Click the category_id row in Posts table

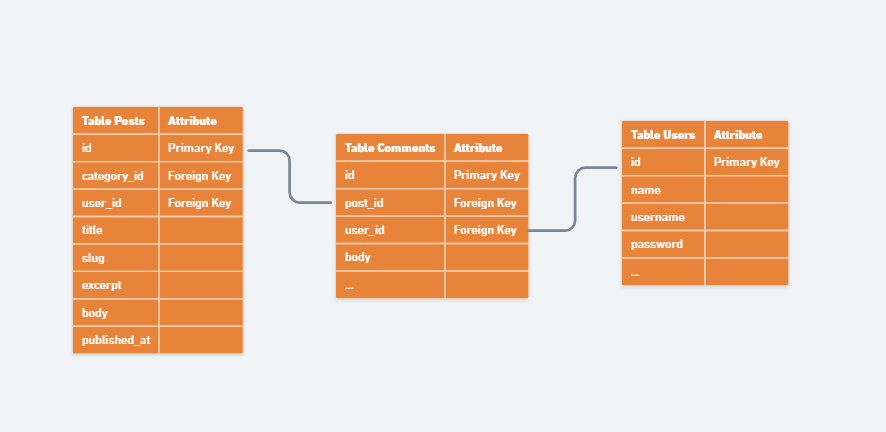coord(115,176)
